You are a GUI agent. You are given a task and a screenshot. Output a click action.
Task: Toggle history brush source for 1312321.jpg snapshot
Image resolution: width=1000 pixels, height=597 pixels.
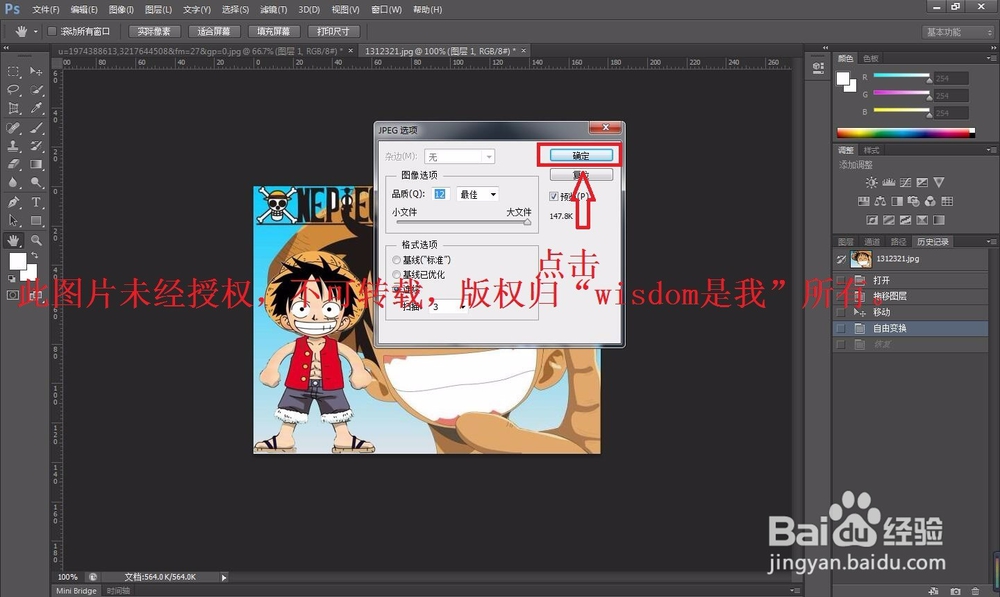click(x=841, y=259)
